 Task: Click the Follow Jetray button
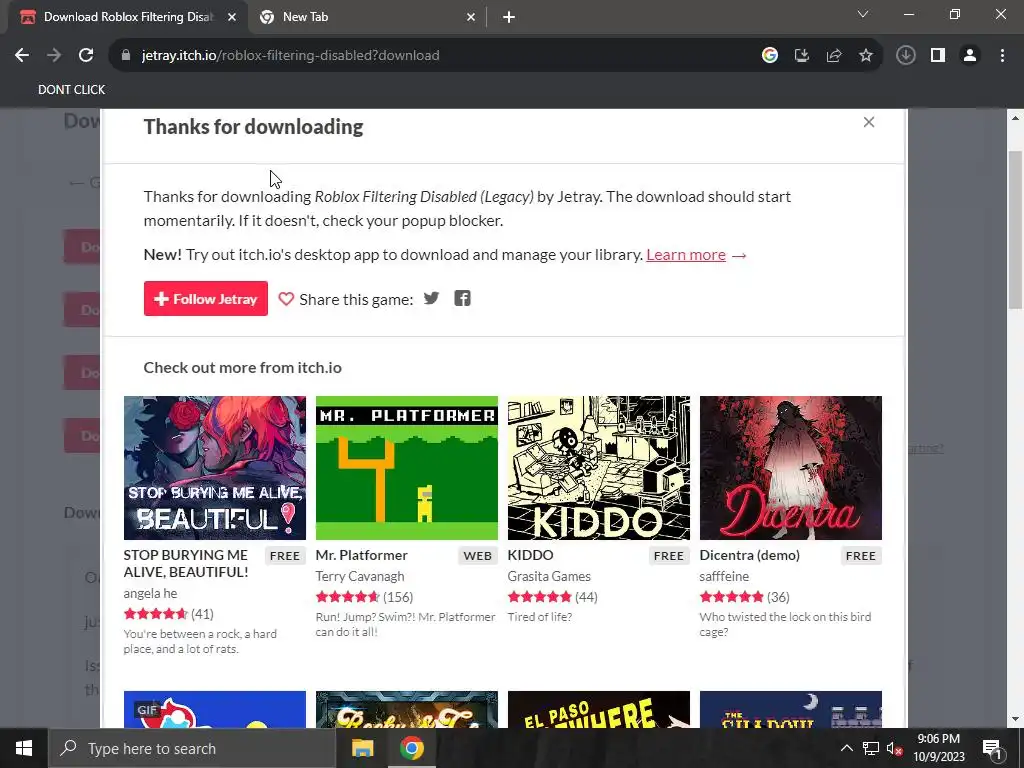tap(206, 298)
